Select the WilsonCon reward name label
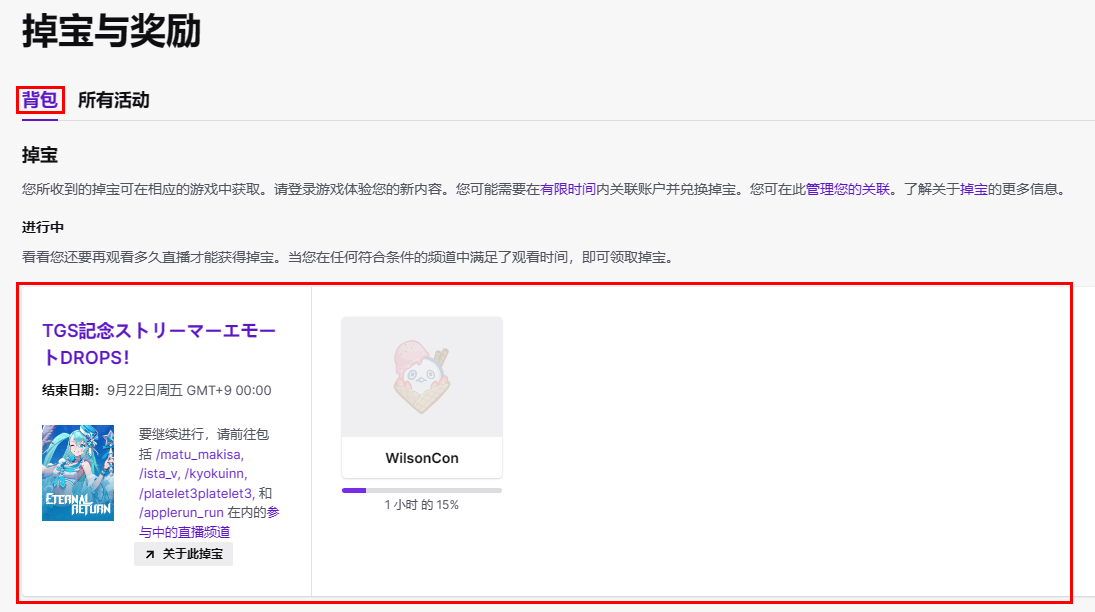 [x=421, y=458]
